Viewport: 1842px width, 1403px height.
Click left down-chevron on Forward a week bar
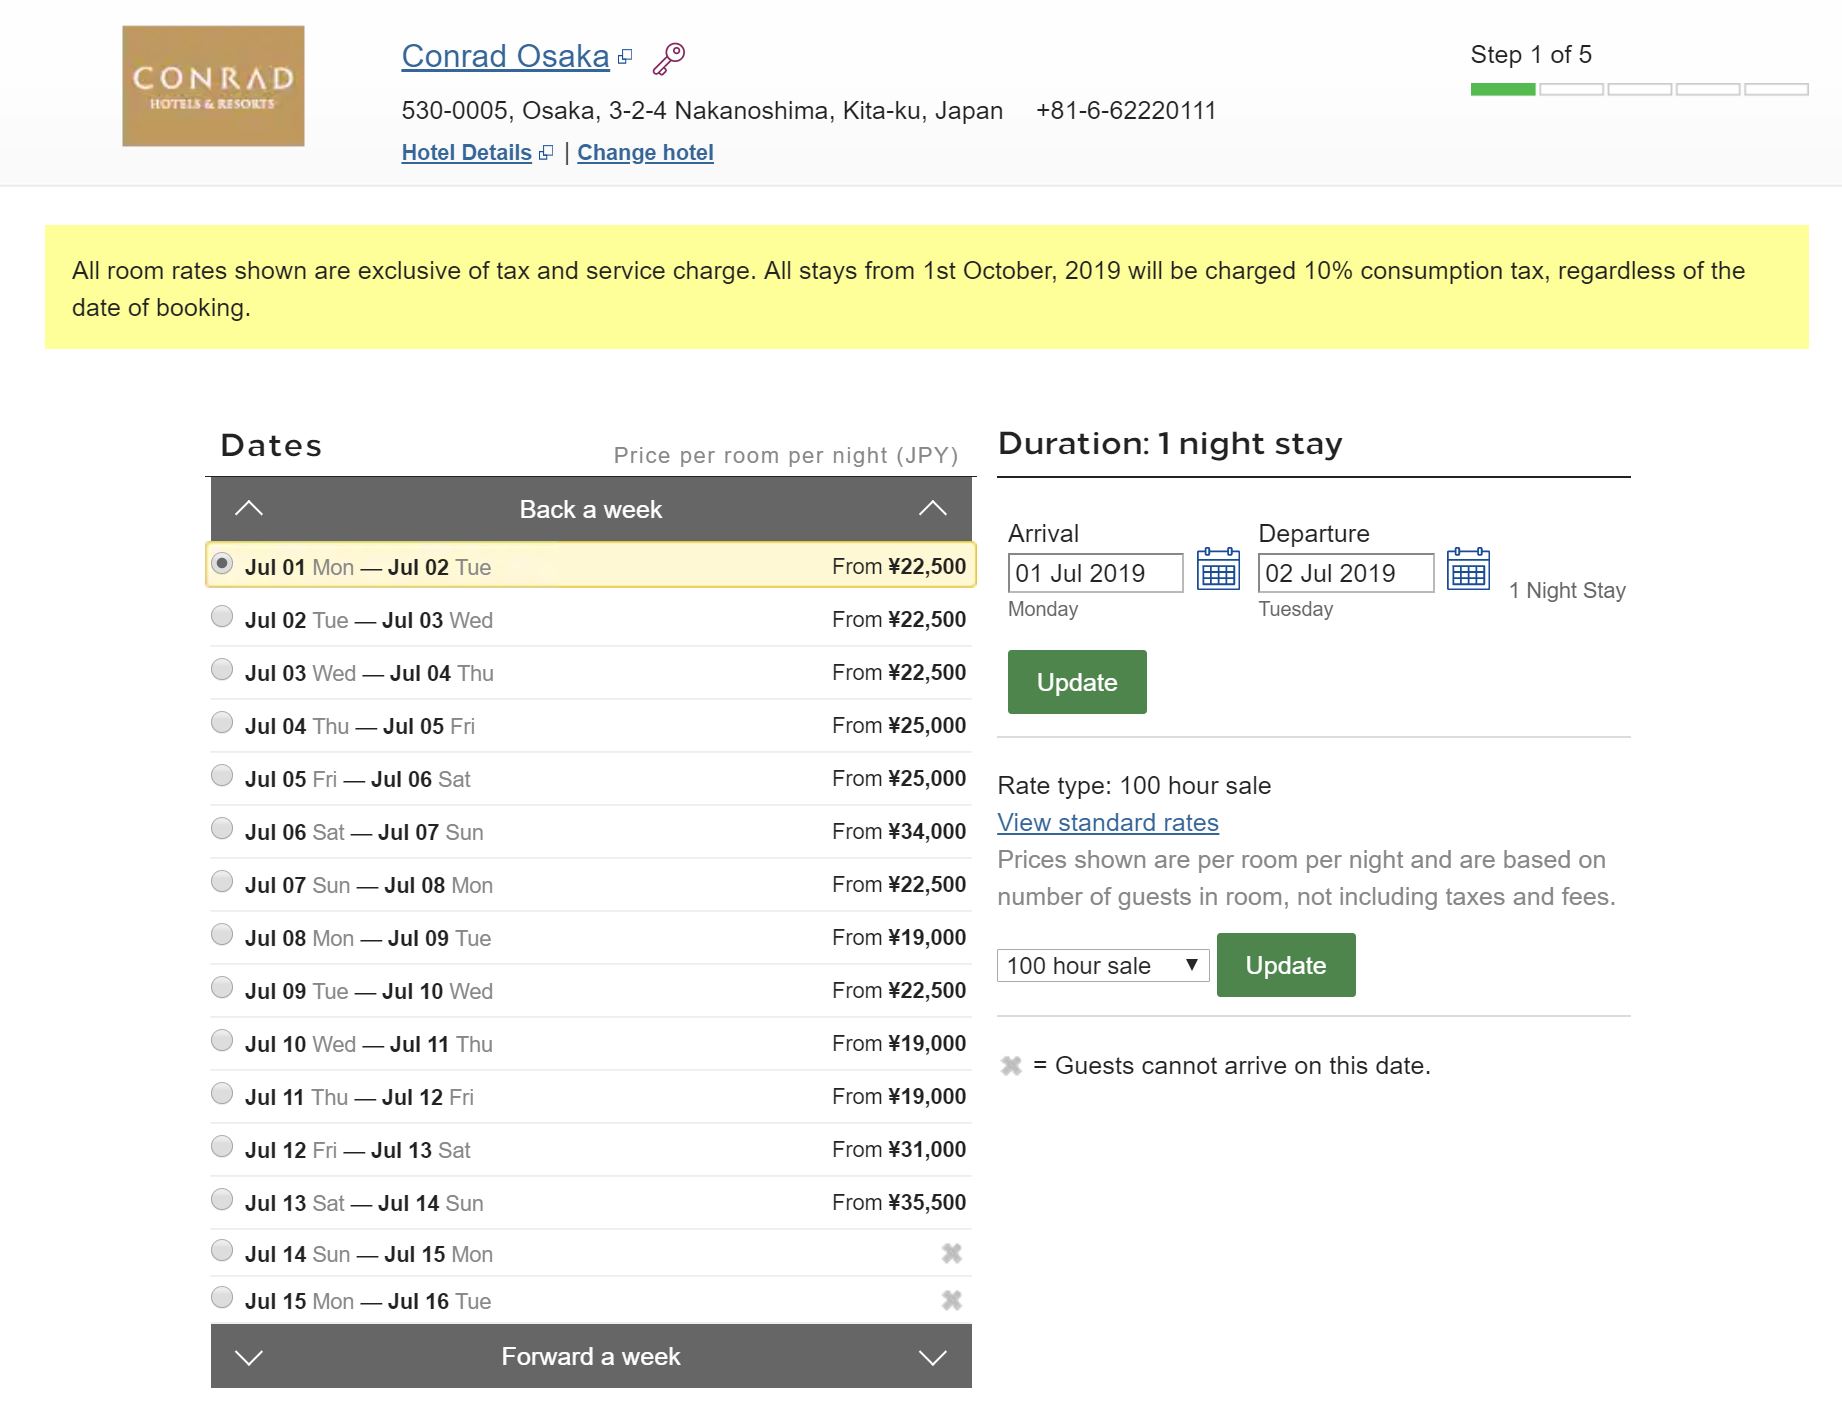point(249,1357)
